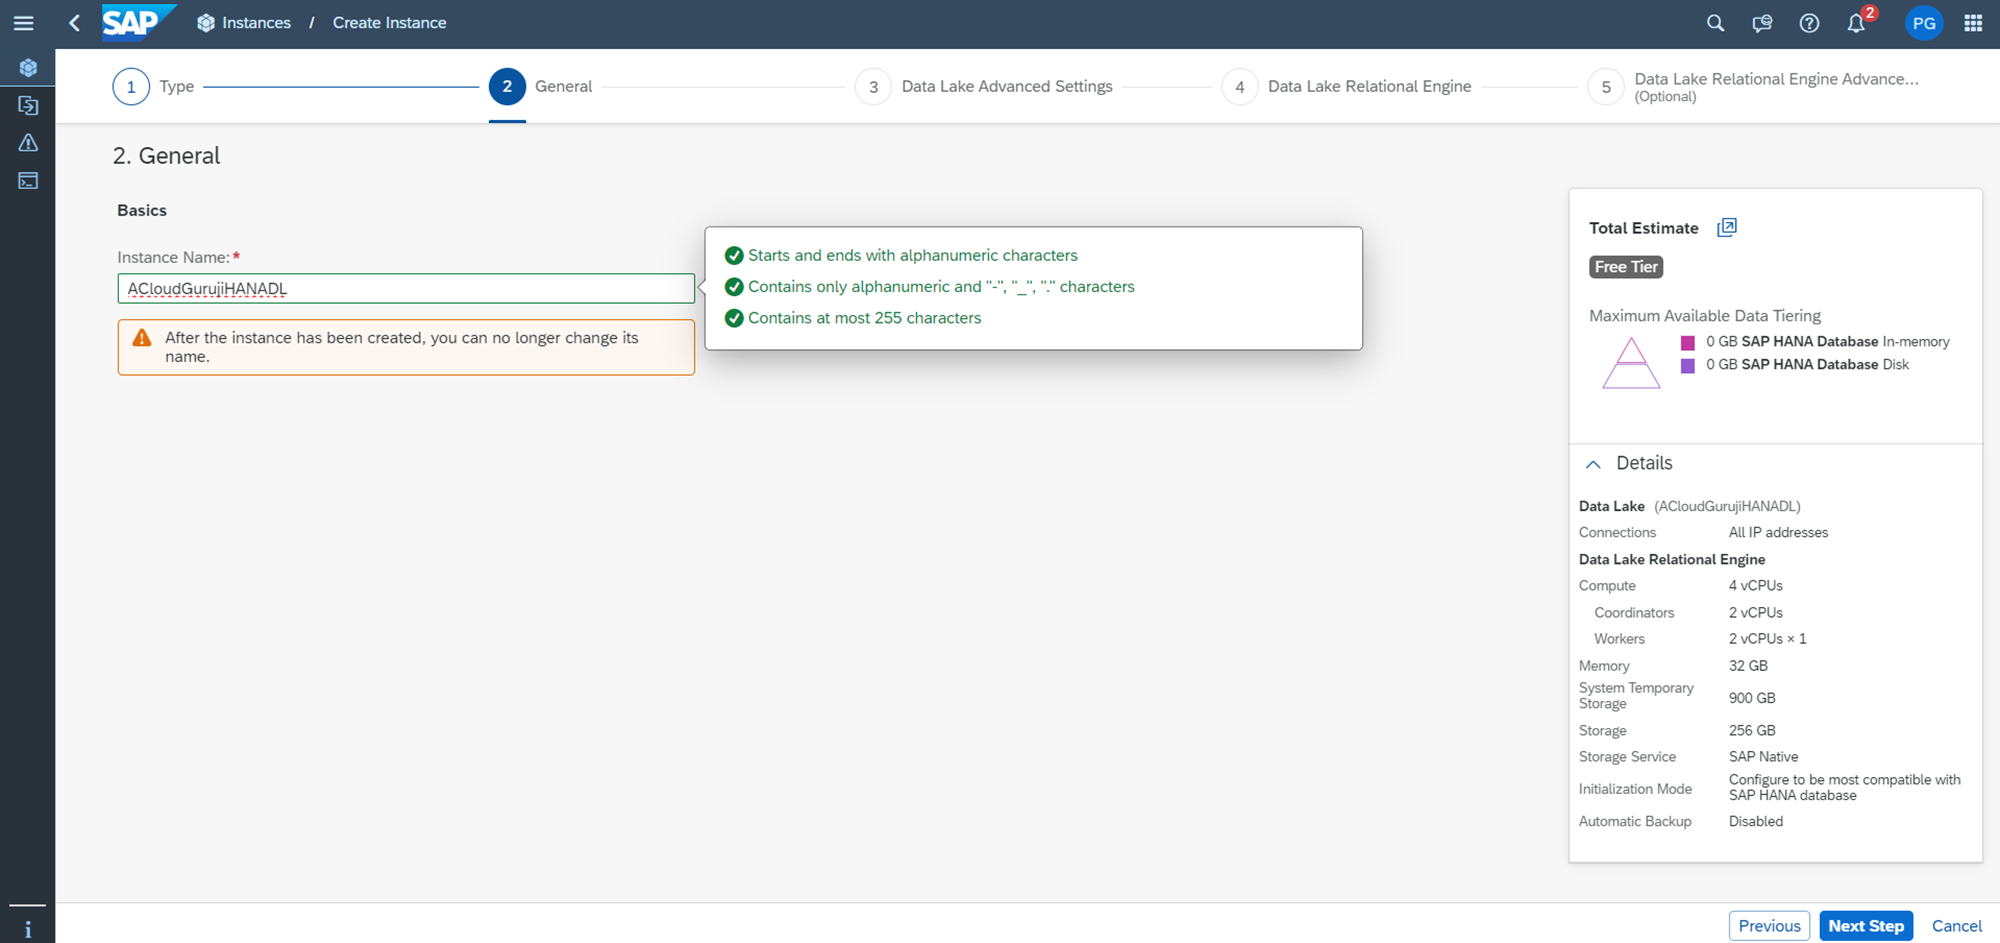Click the Instance Name input field
This screenshot has width=2000, height=943.
[405, 289]
